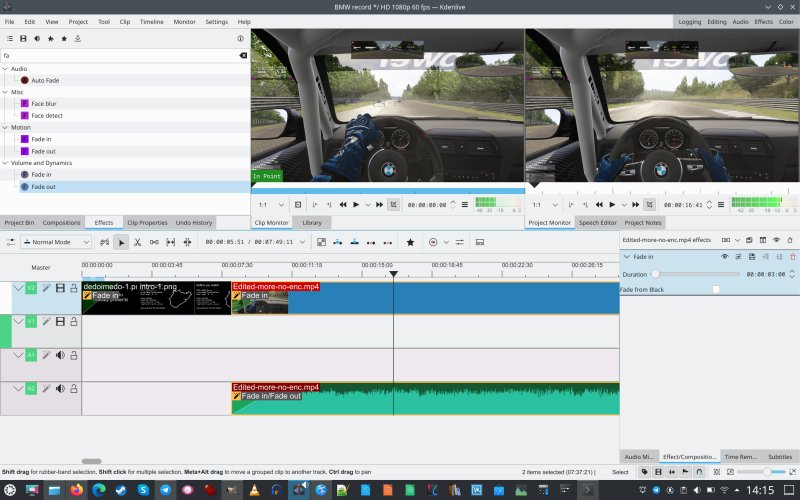Toggle lock on track V2
800x500 pixels.
[x=74, y=289]
